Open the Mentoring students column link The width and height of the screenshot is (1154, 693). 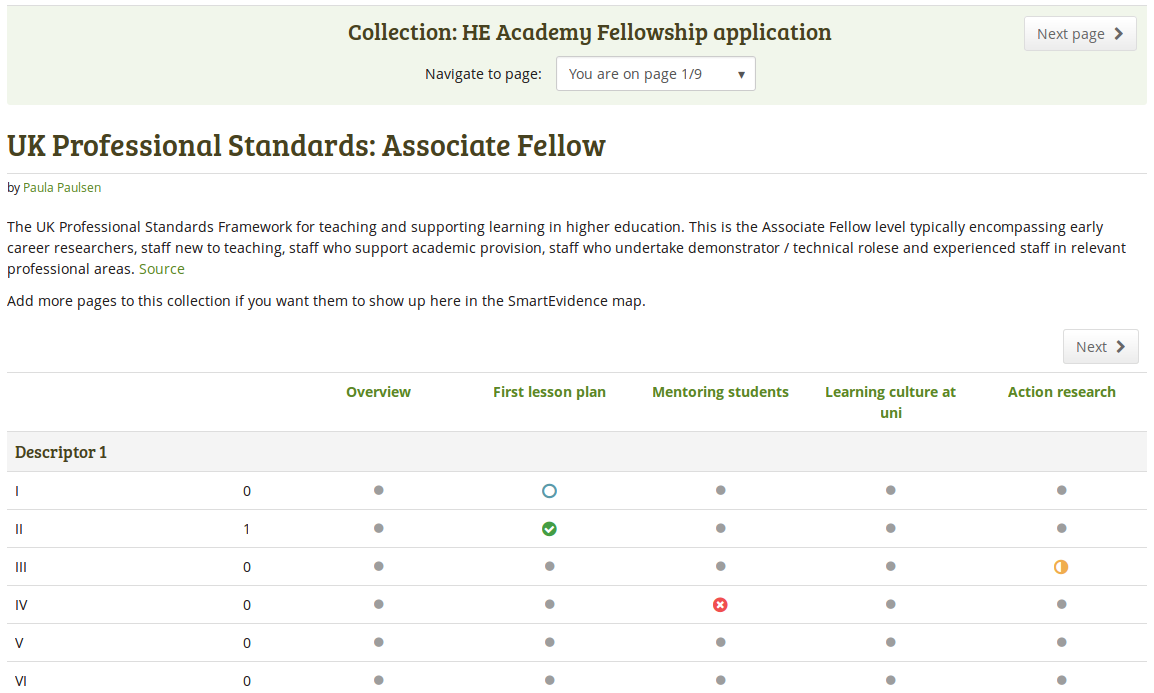pos(721,392)
